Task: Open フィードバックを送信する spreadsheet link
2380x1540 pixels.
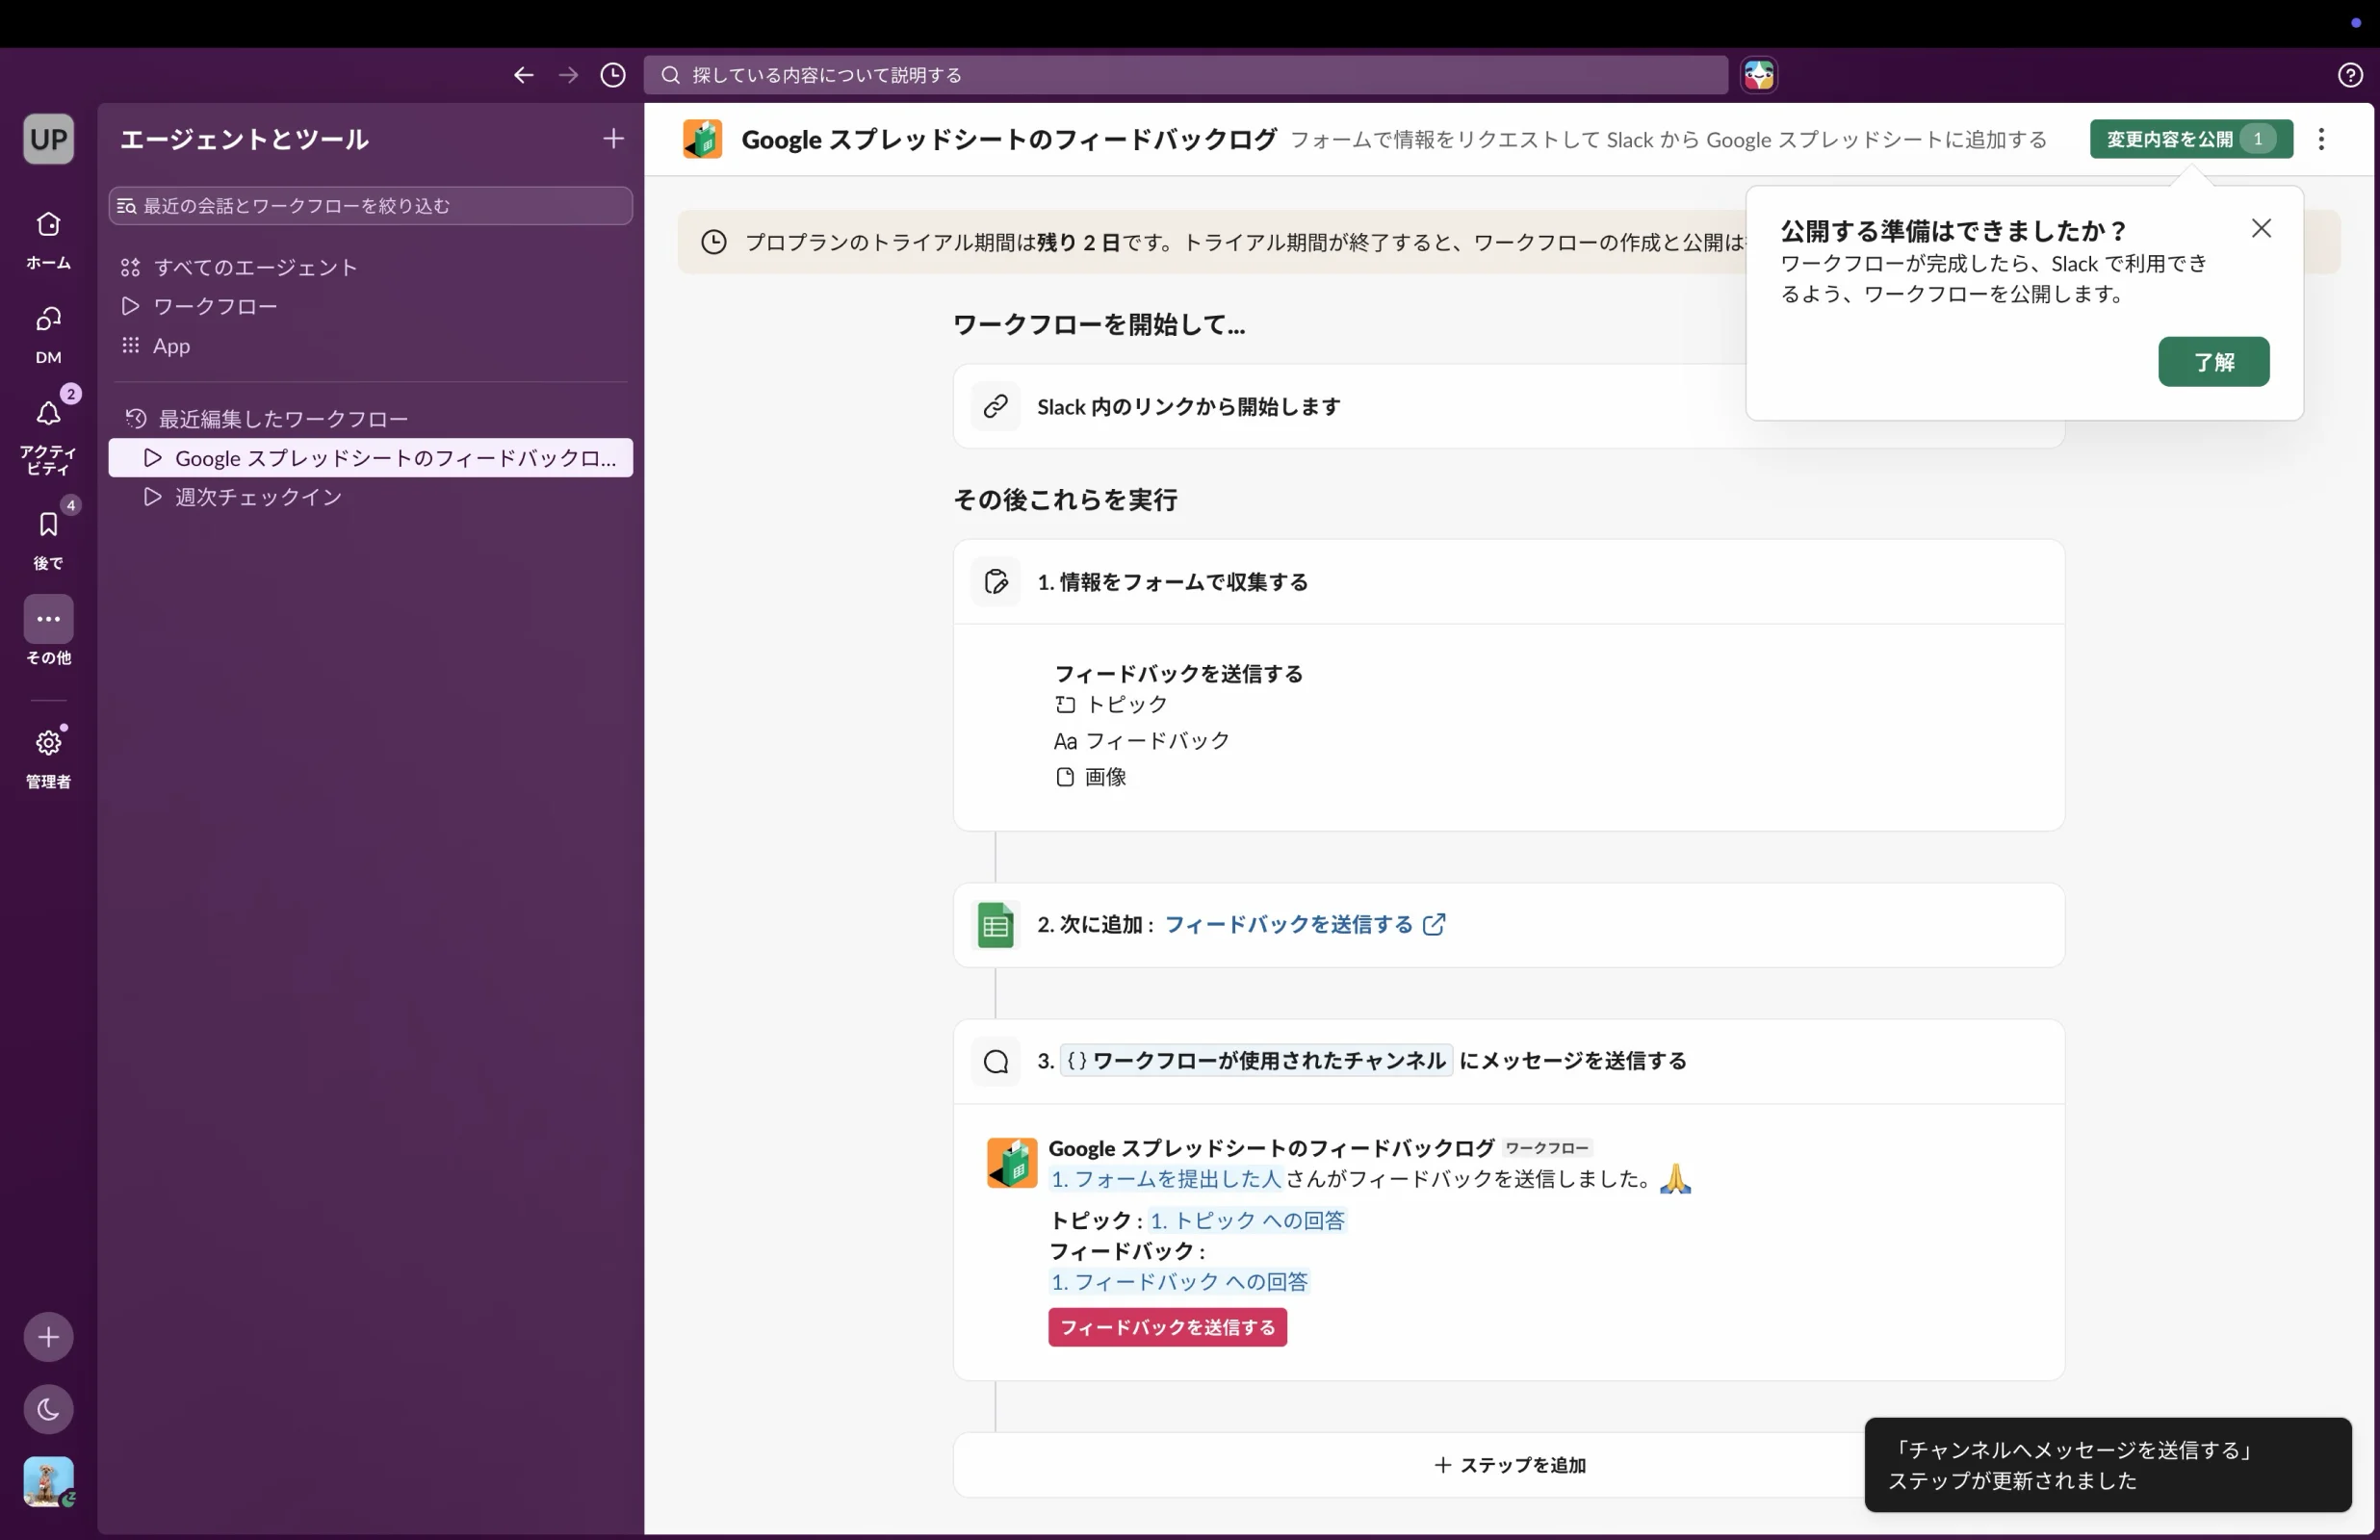Action: point(1288,925)
